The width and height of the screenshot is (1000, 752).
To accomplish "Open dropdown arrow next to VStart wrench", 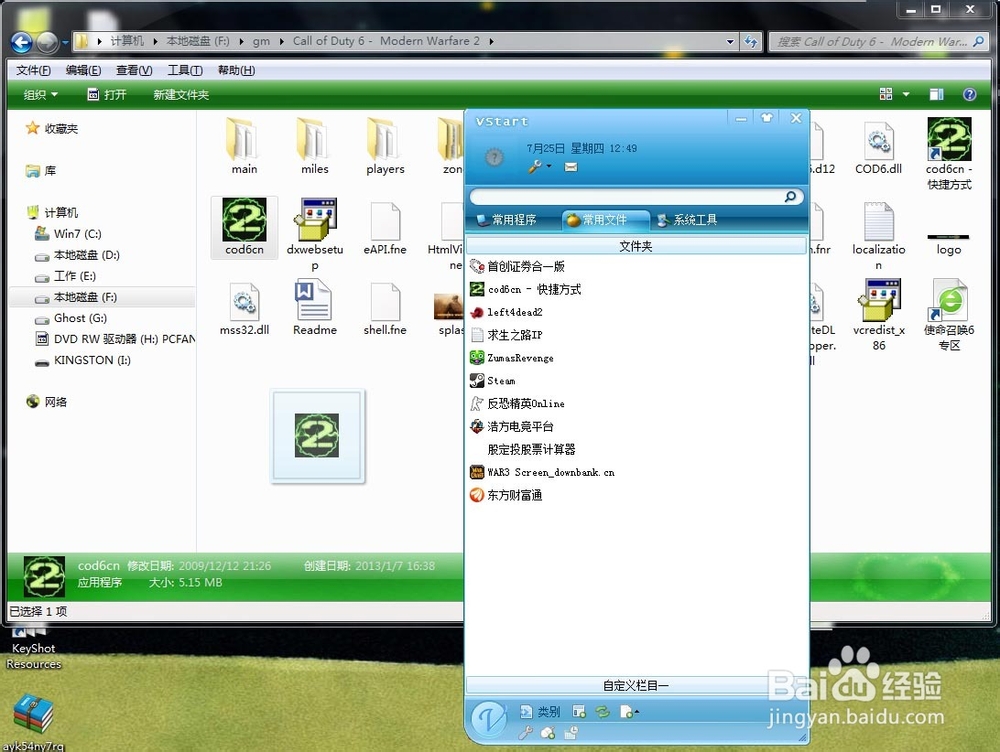I will [549, 166].
